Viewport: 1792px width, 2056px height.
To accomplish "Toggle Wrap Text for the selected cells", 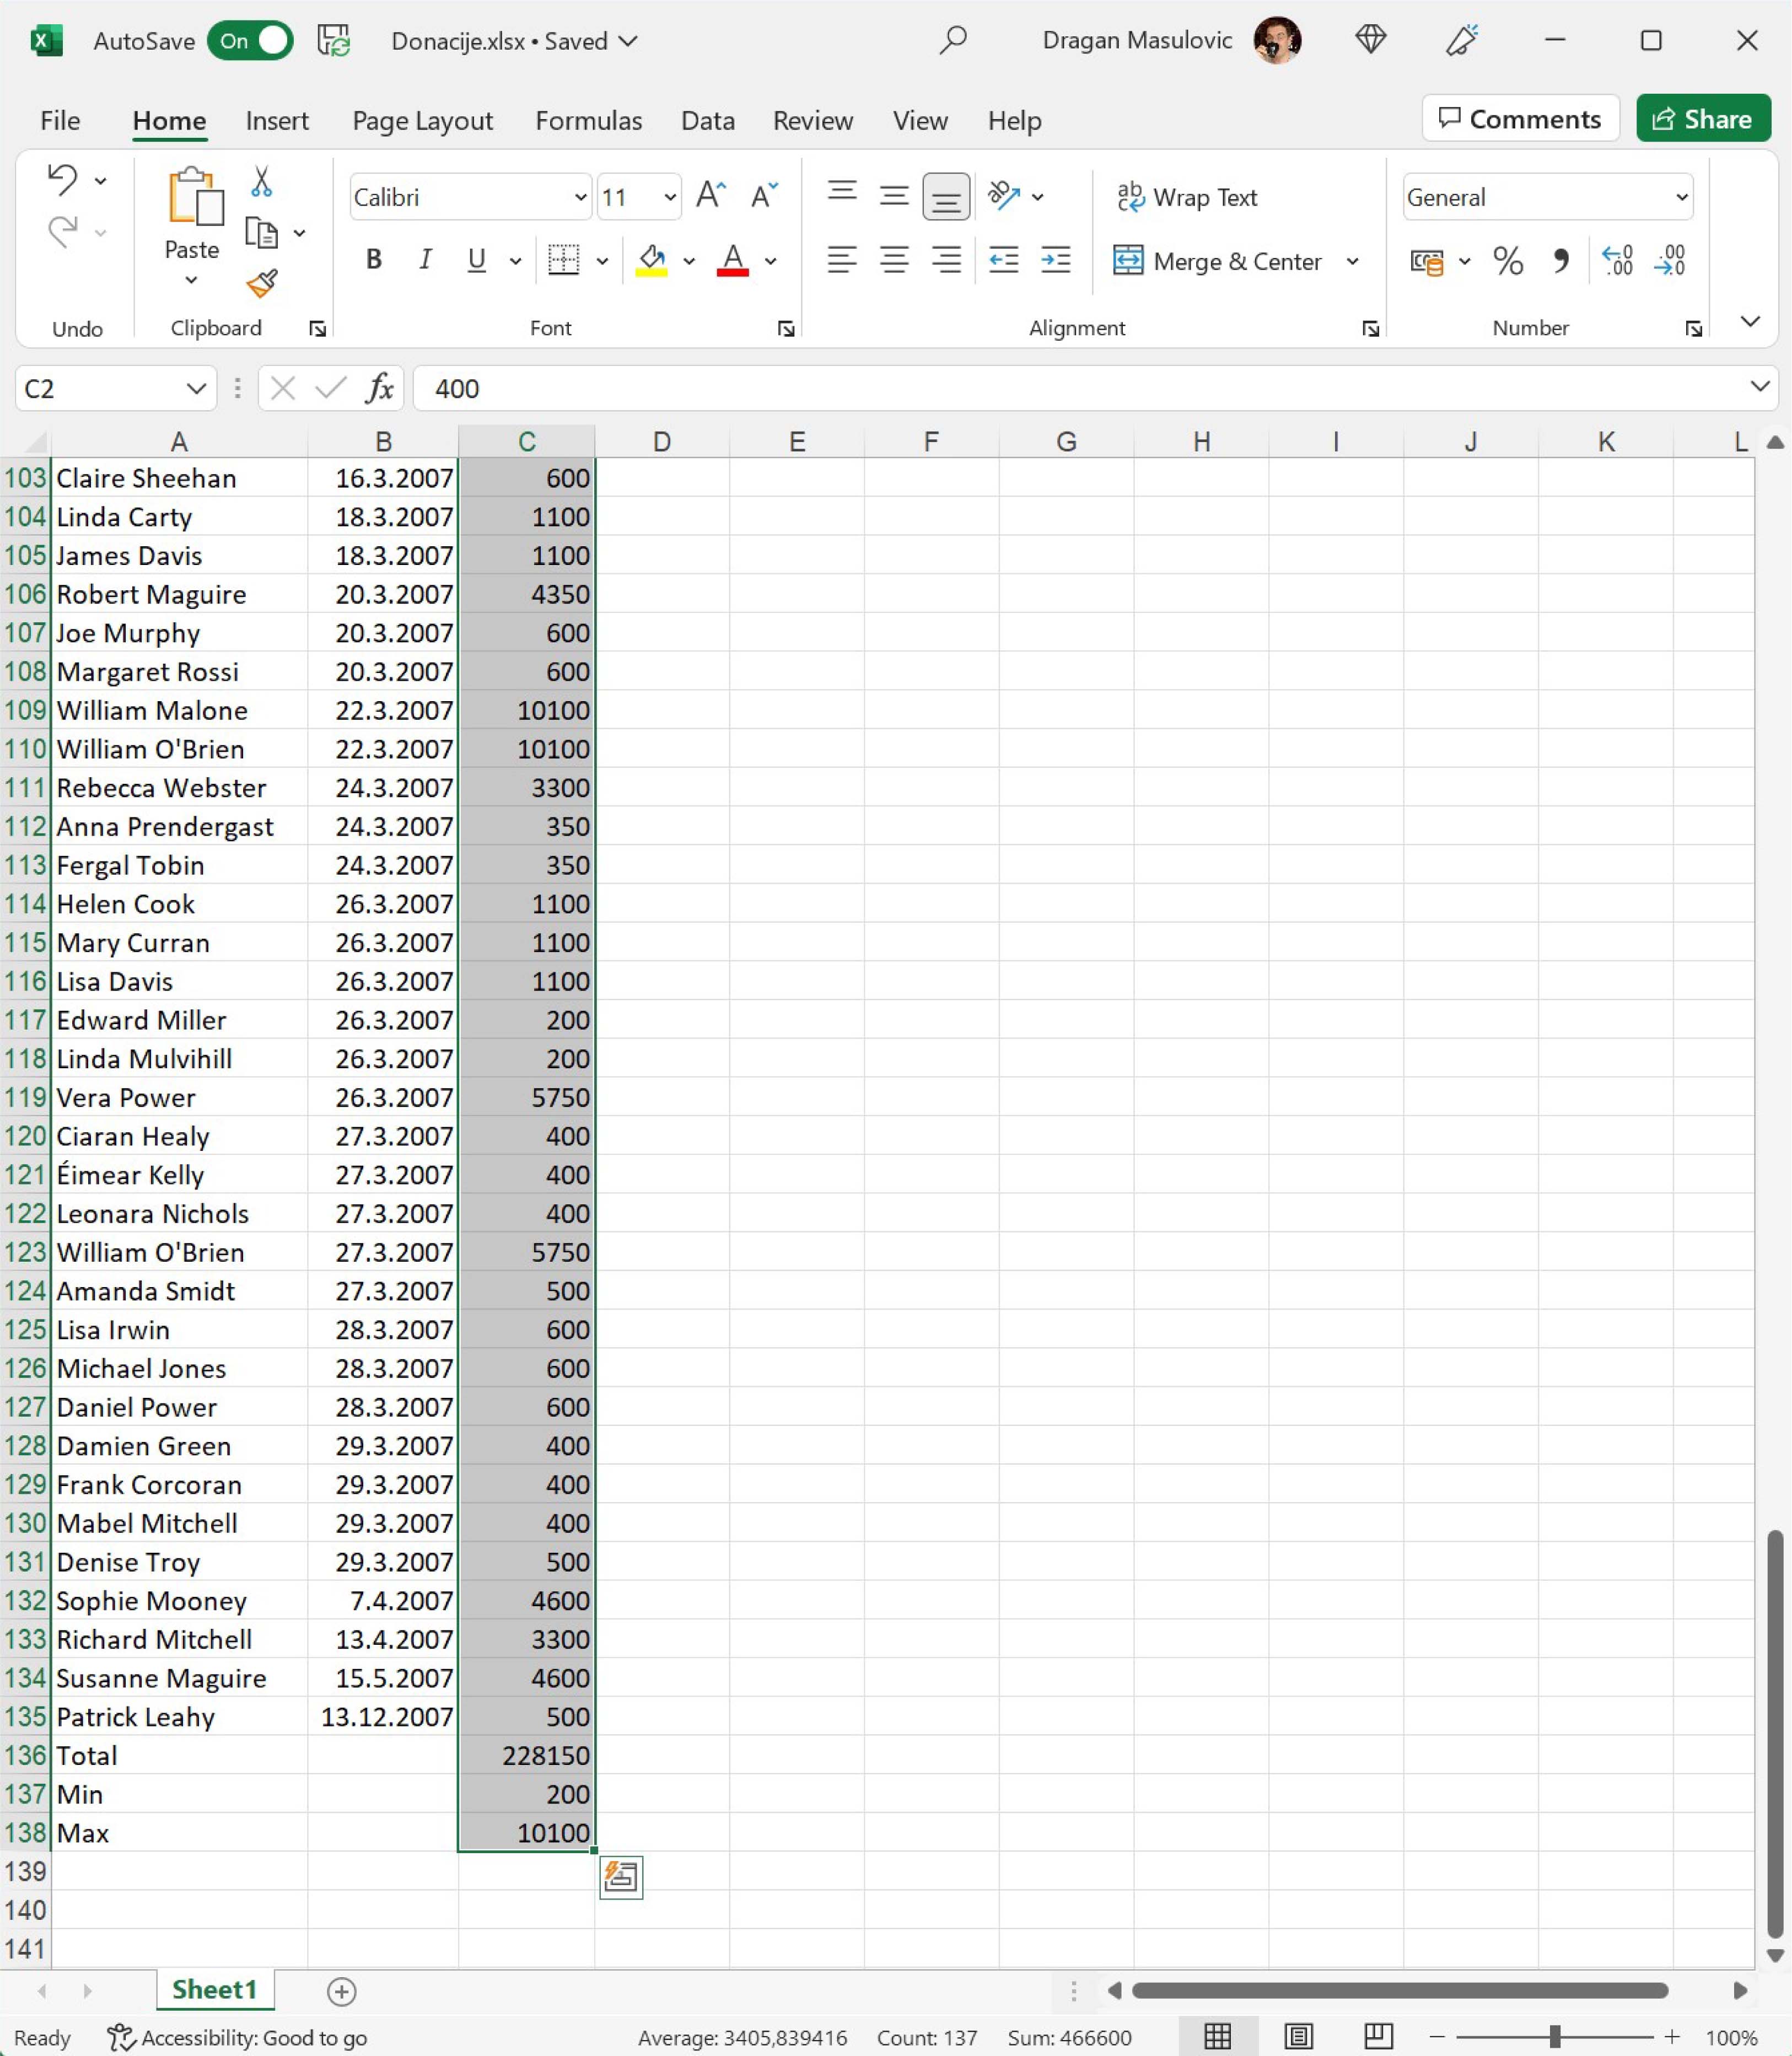I will point(1187,197).
